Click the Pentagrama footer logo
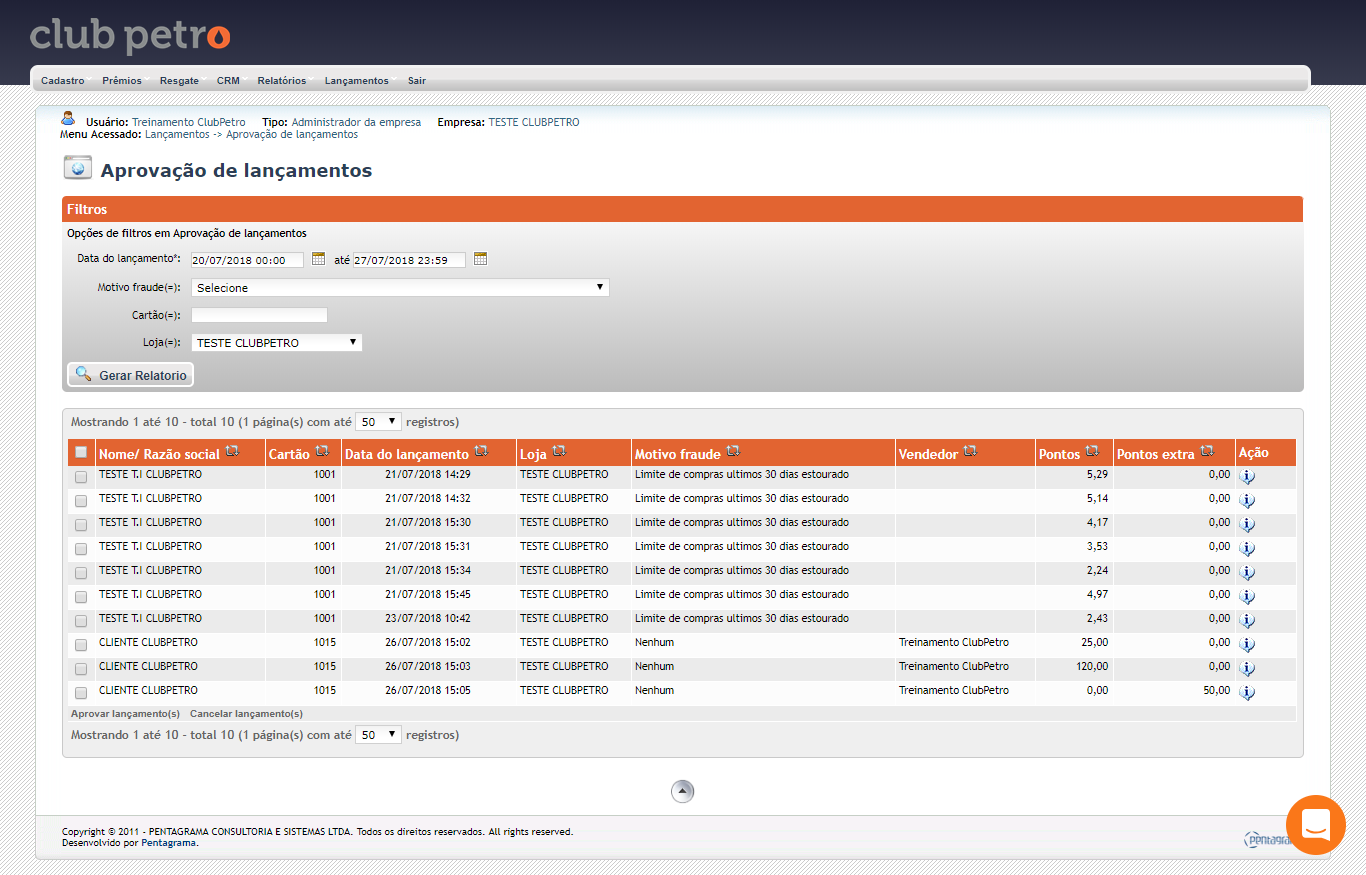This screenshot has height=875, width=1366. pos(1268,839)
